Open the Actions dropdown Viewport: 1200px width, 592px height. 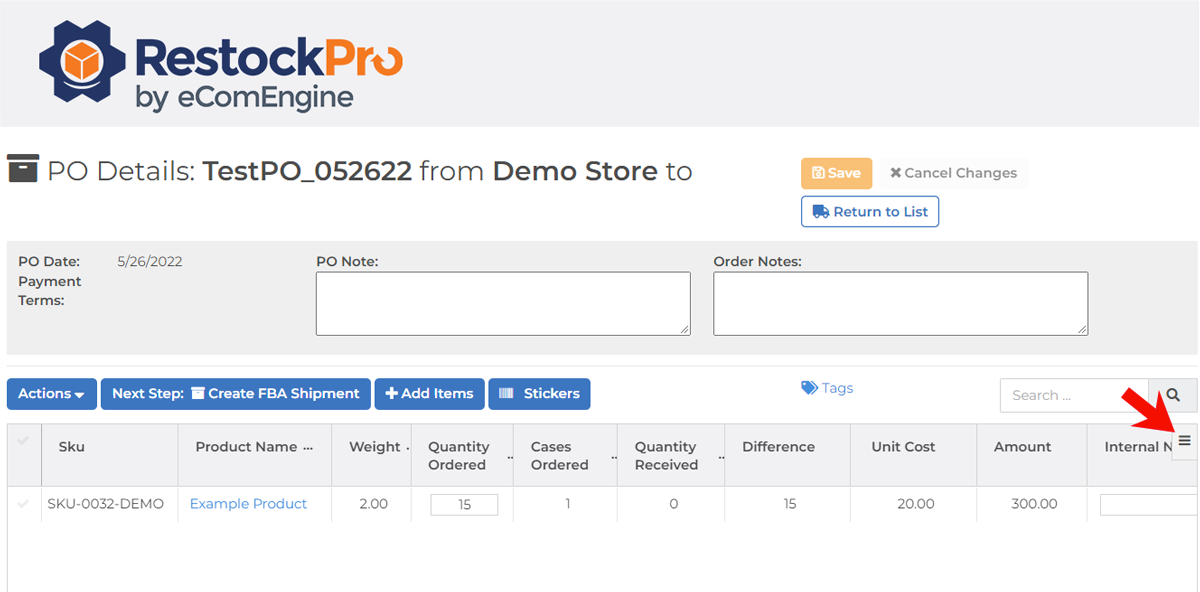pos(51,394)
